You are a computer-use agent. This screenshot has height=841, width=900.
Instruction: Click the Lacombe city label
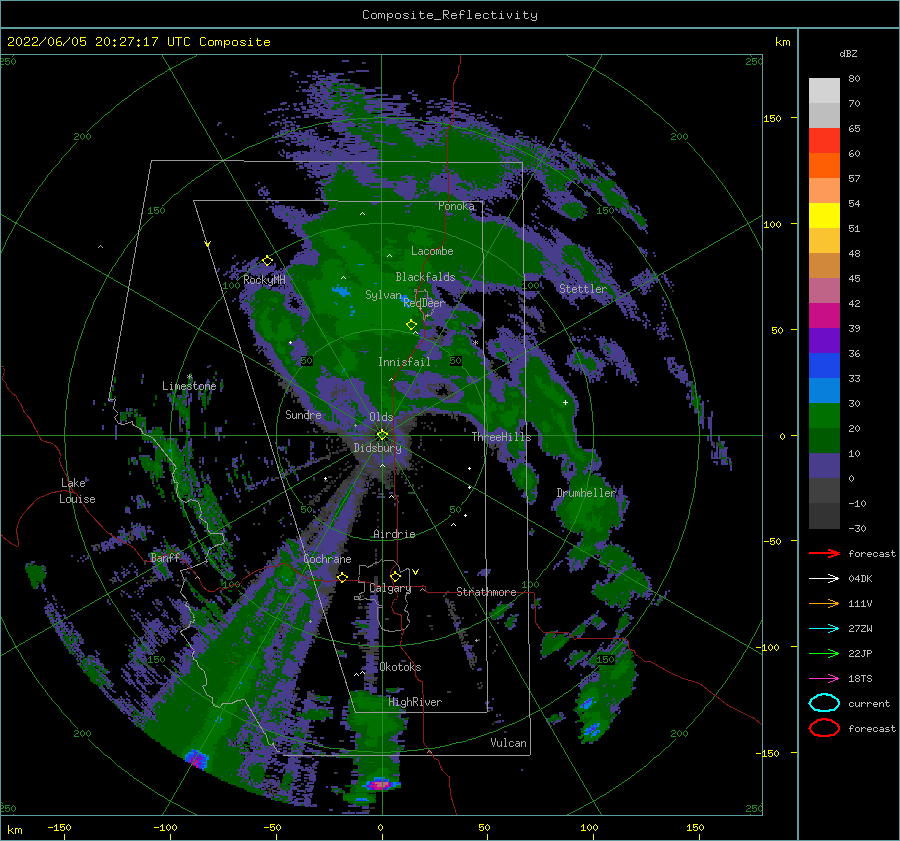(432, 251)
